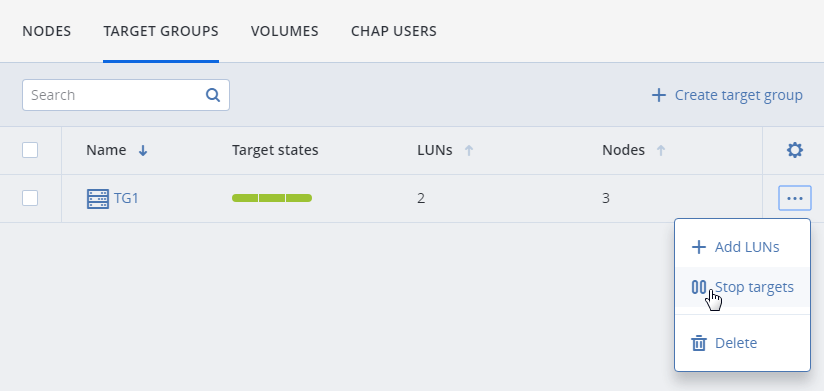This screenshot has height=391, width=824.
Task: Toggle the TG1 ellipsis actions menu
Action: (x=795, y=198)
